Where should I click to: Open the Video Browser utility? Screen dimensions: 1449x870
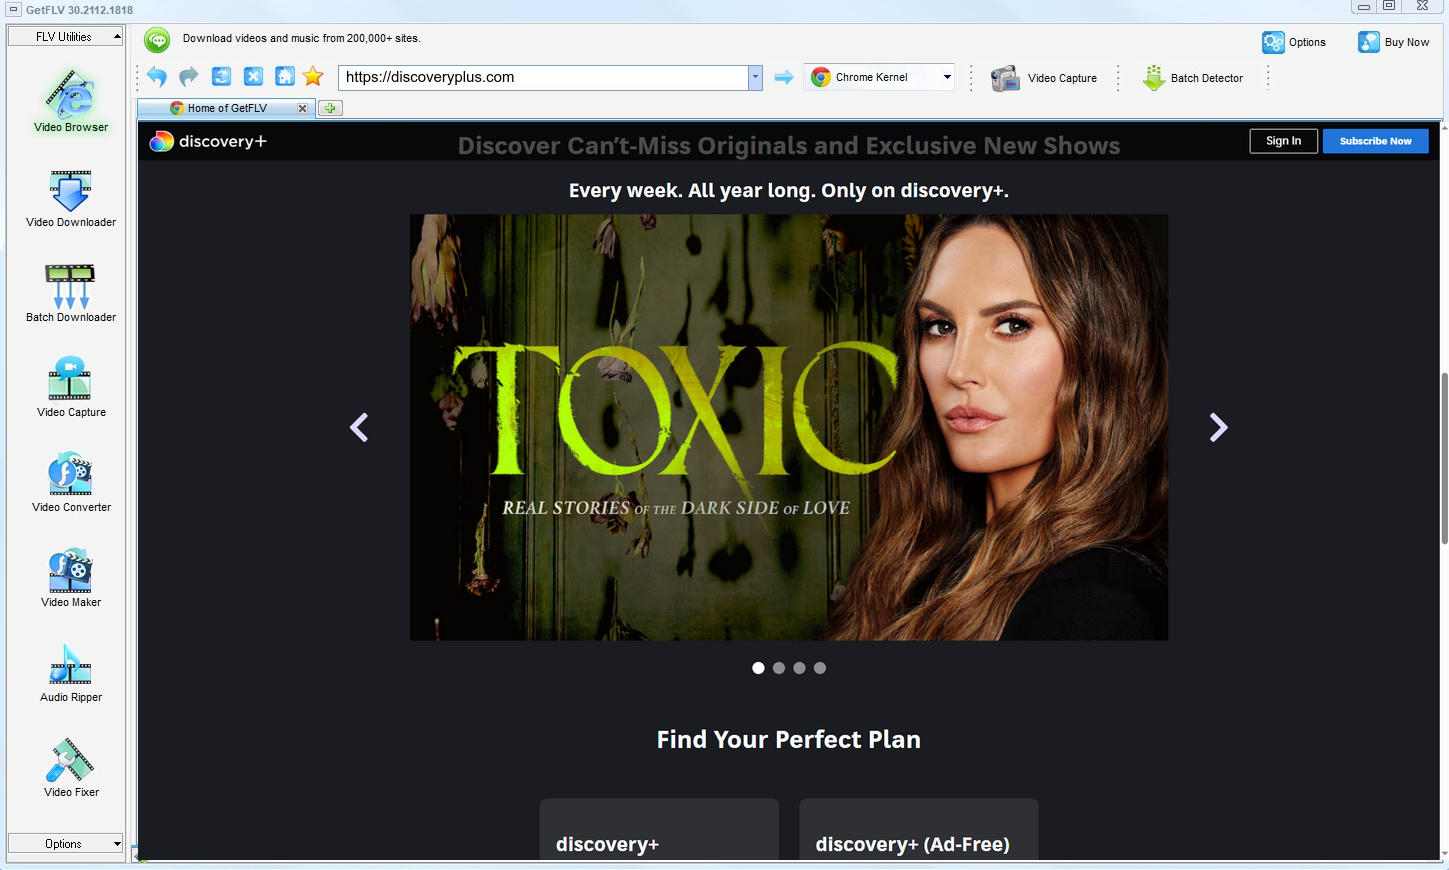(71, 100)
